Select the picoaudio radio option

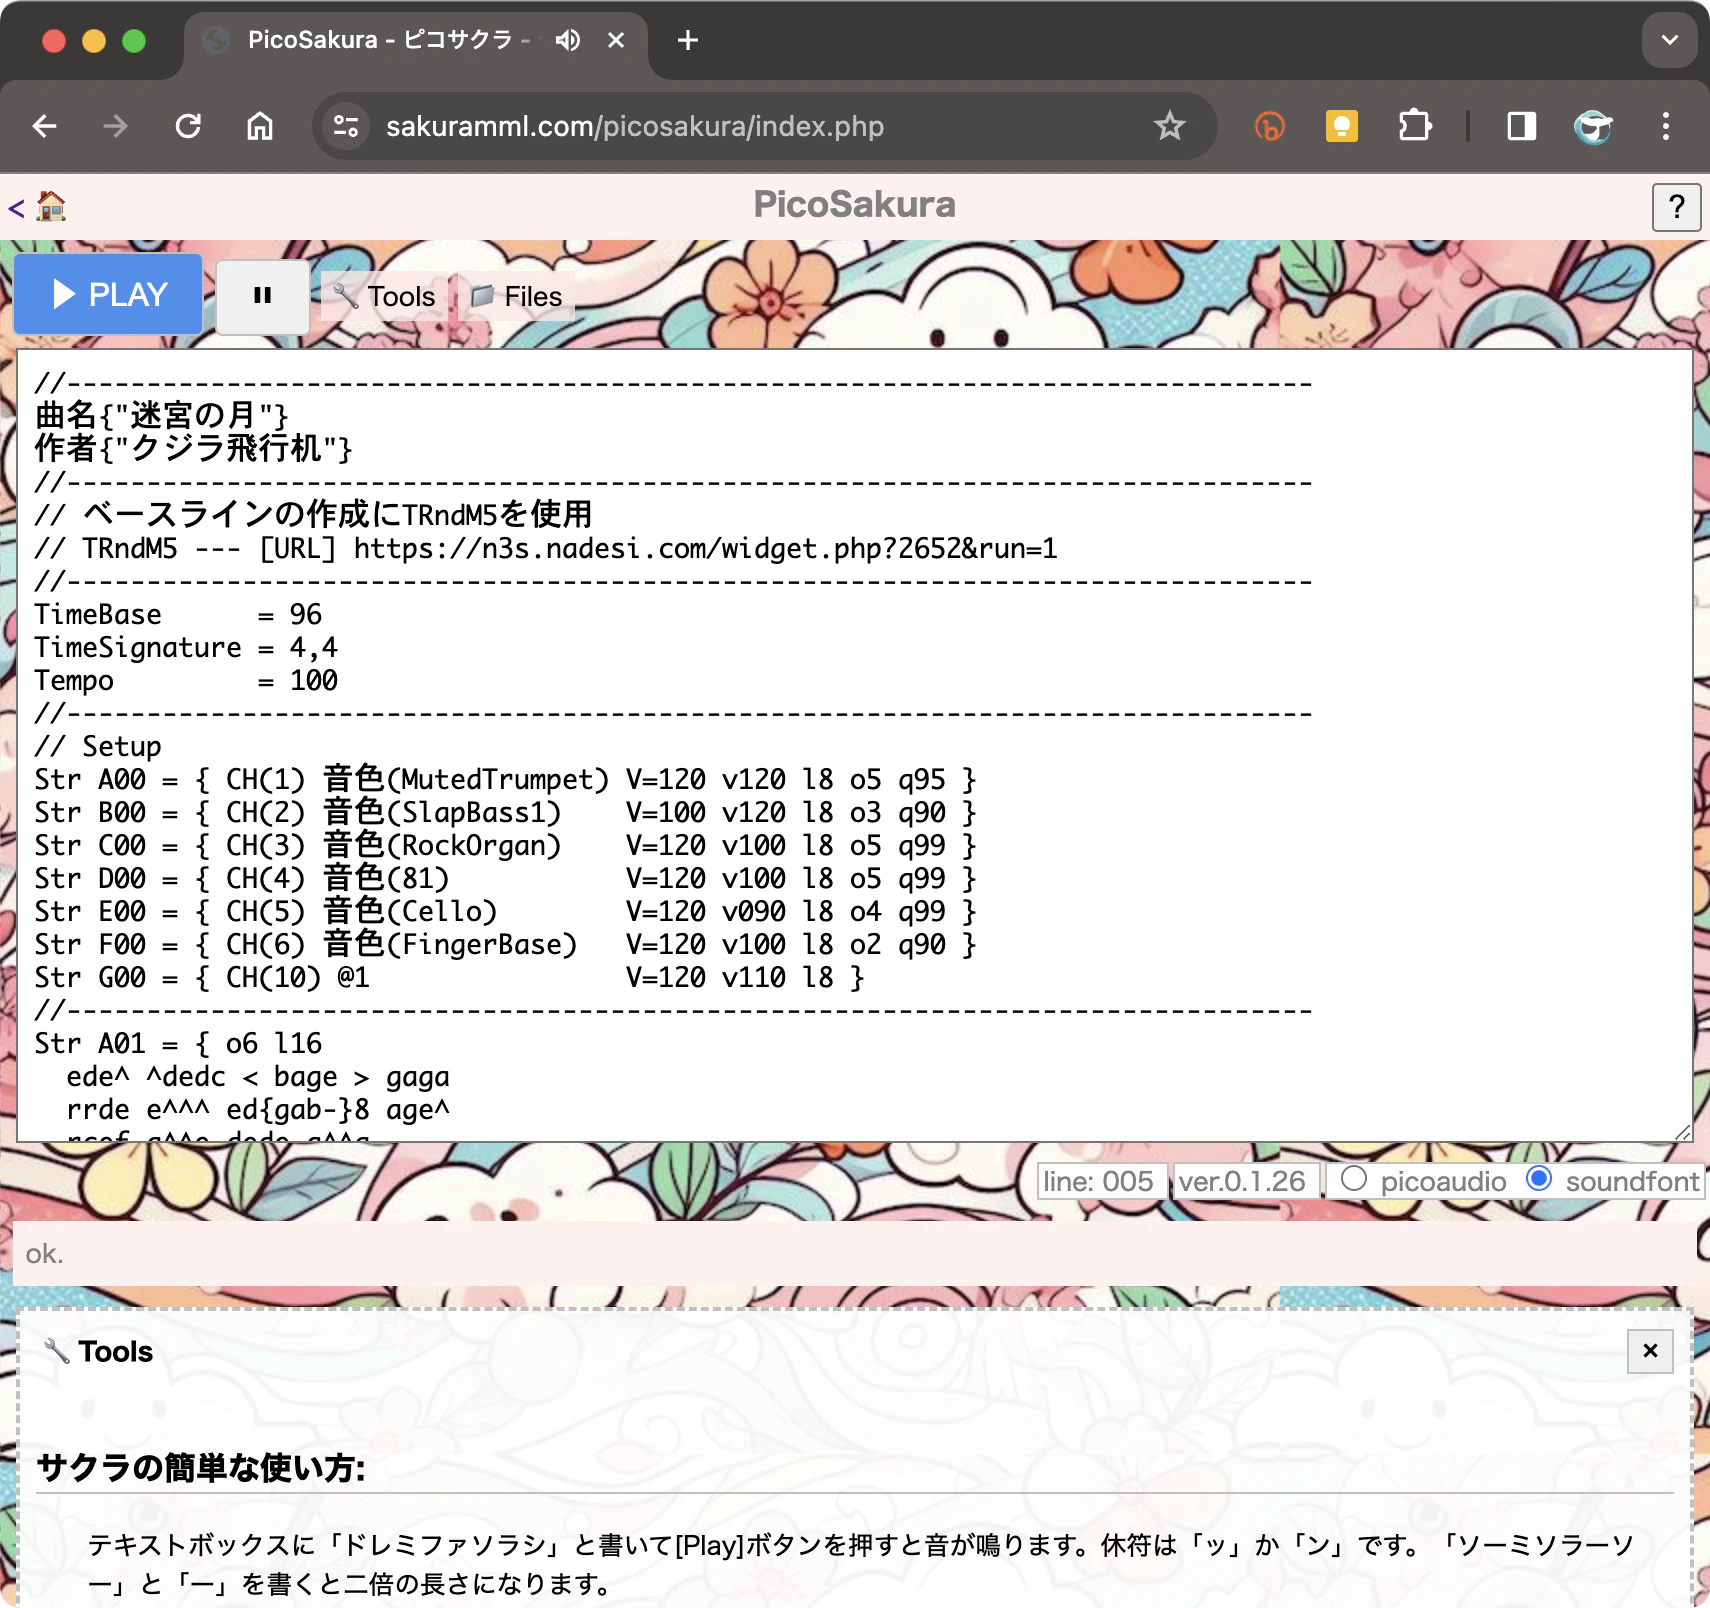(1354, 1179)
